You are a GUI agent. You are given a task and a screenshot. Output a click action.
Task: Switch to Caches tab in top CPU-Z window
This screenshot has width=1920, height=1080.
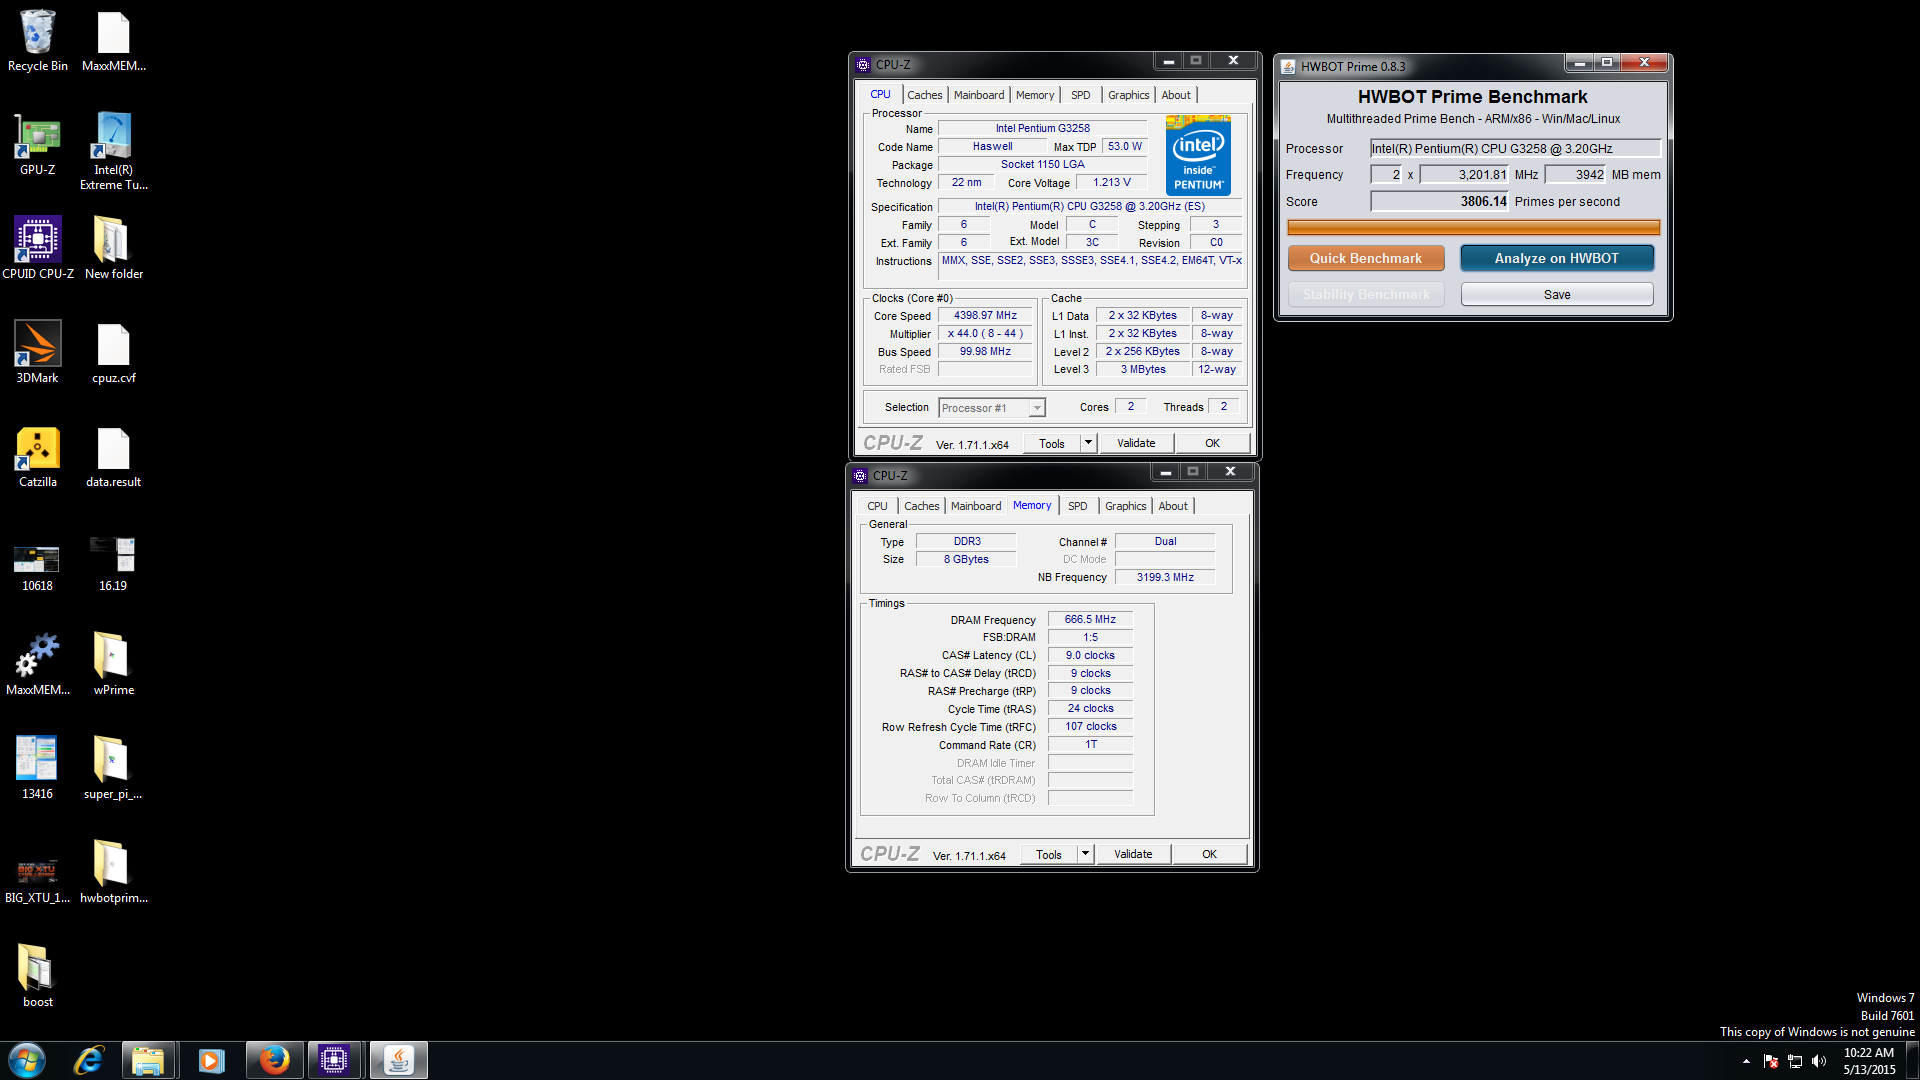[x=924, y=95]
